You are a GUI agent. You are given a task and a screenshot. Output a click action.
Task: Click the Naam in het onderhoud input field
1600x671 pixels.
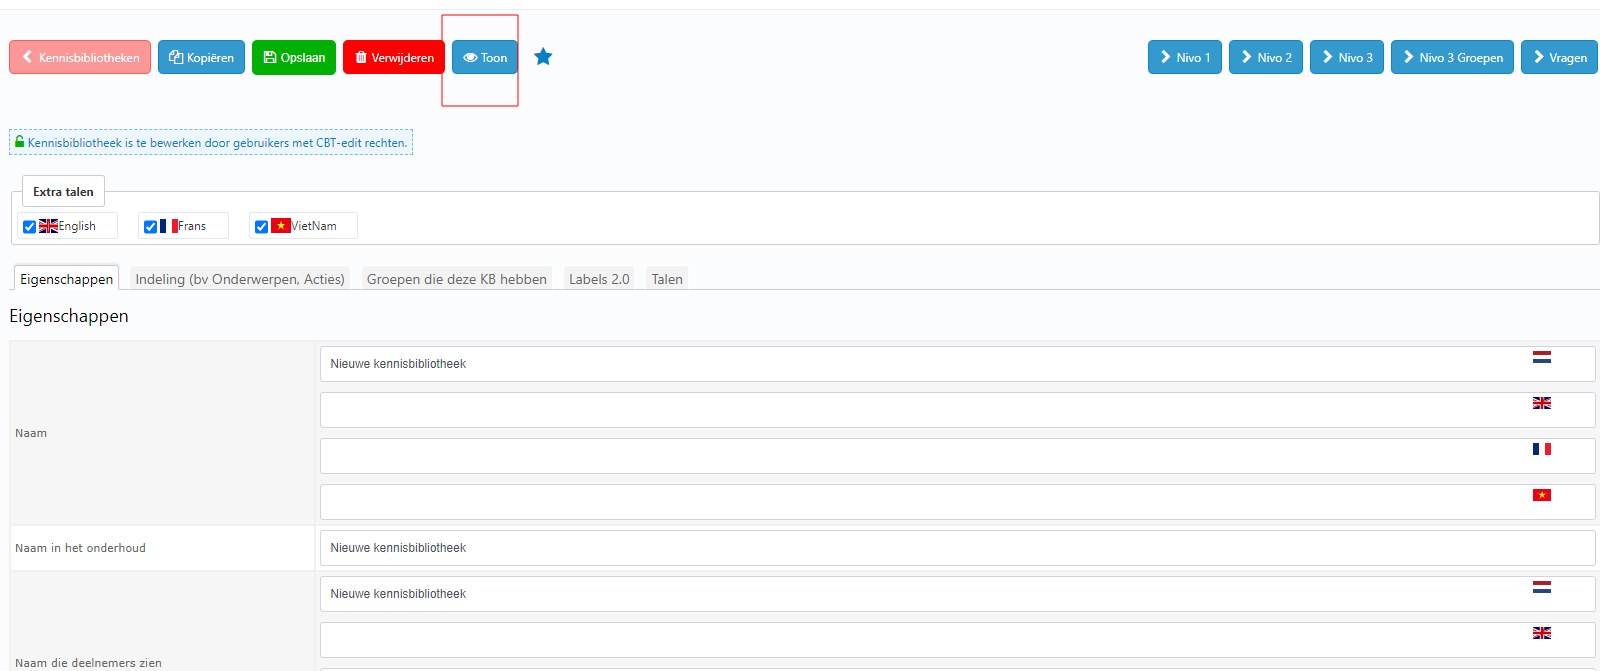click(x=956, y=548)
